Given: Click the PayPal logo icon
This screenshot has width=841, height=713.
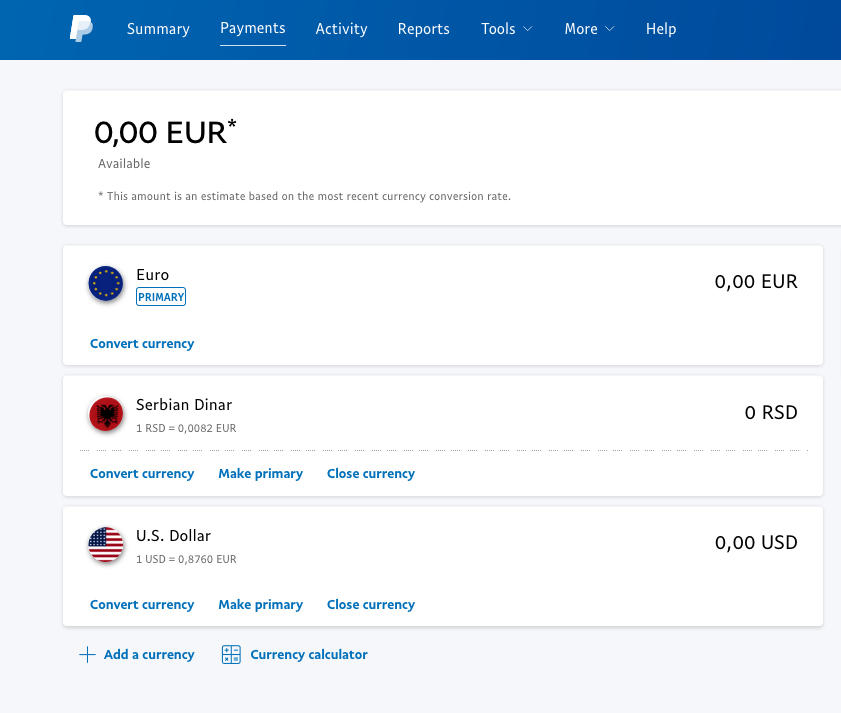Looking at the screenshot, I should (x=81, y=29).
